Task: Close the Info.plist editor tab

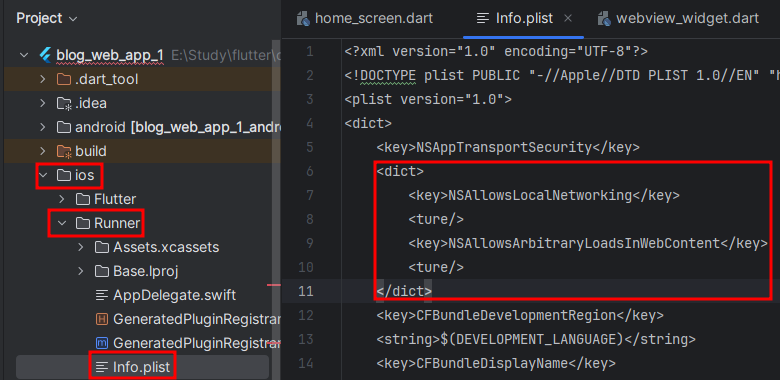Action: [x=568, y=19]
